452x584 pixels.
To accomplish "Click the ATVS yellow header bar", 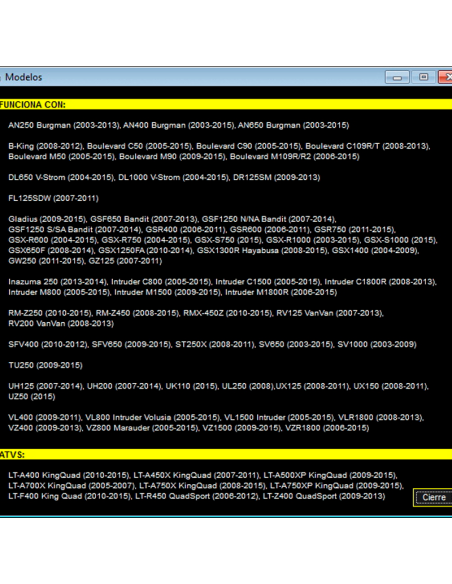I will pos(226,454).
